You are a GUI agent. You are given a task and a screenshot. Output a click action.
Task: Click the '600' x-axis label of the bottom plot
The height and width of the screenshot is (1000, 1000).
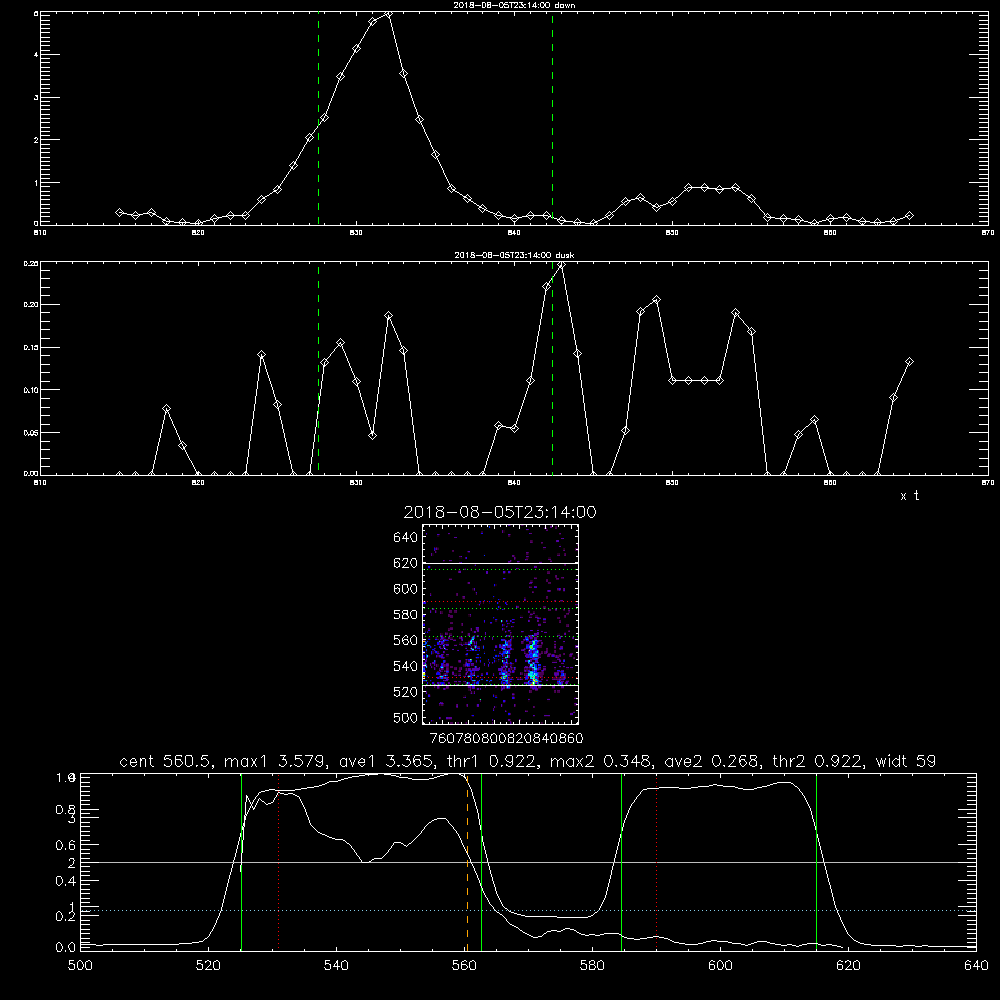click(x=720, y=966)
